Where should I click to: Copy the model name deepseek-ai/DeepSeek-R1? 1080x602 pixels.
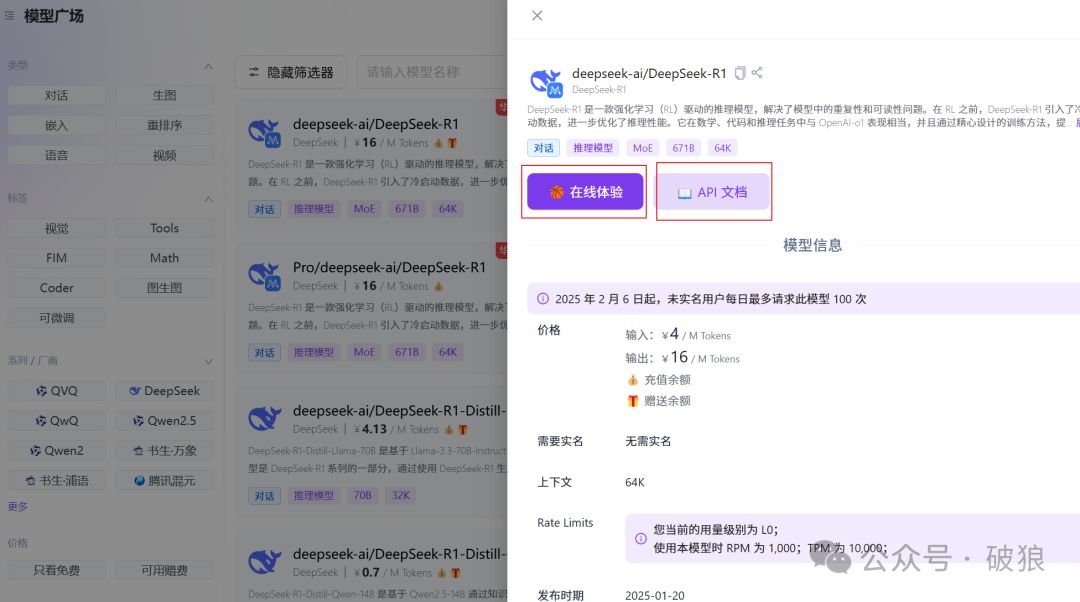[x=740, y=73]
